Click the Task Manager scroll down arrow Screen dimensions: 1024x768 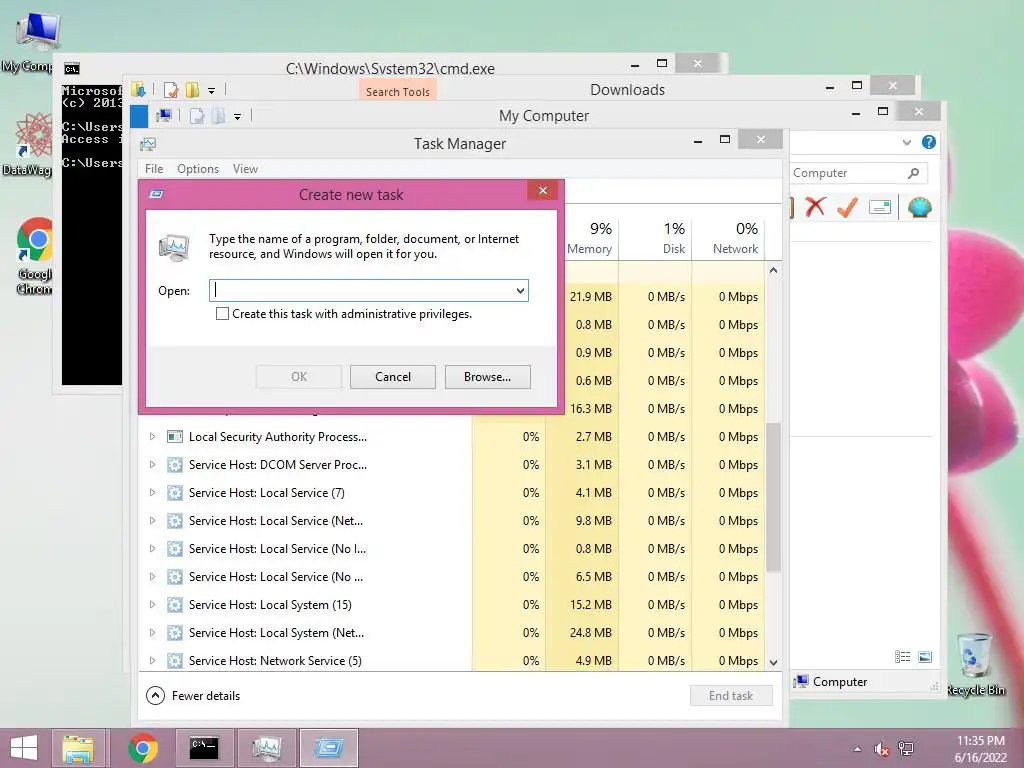[773, 662]
